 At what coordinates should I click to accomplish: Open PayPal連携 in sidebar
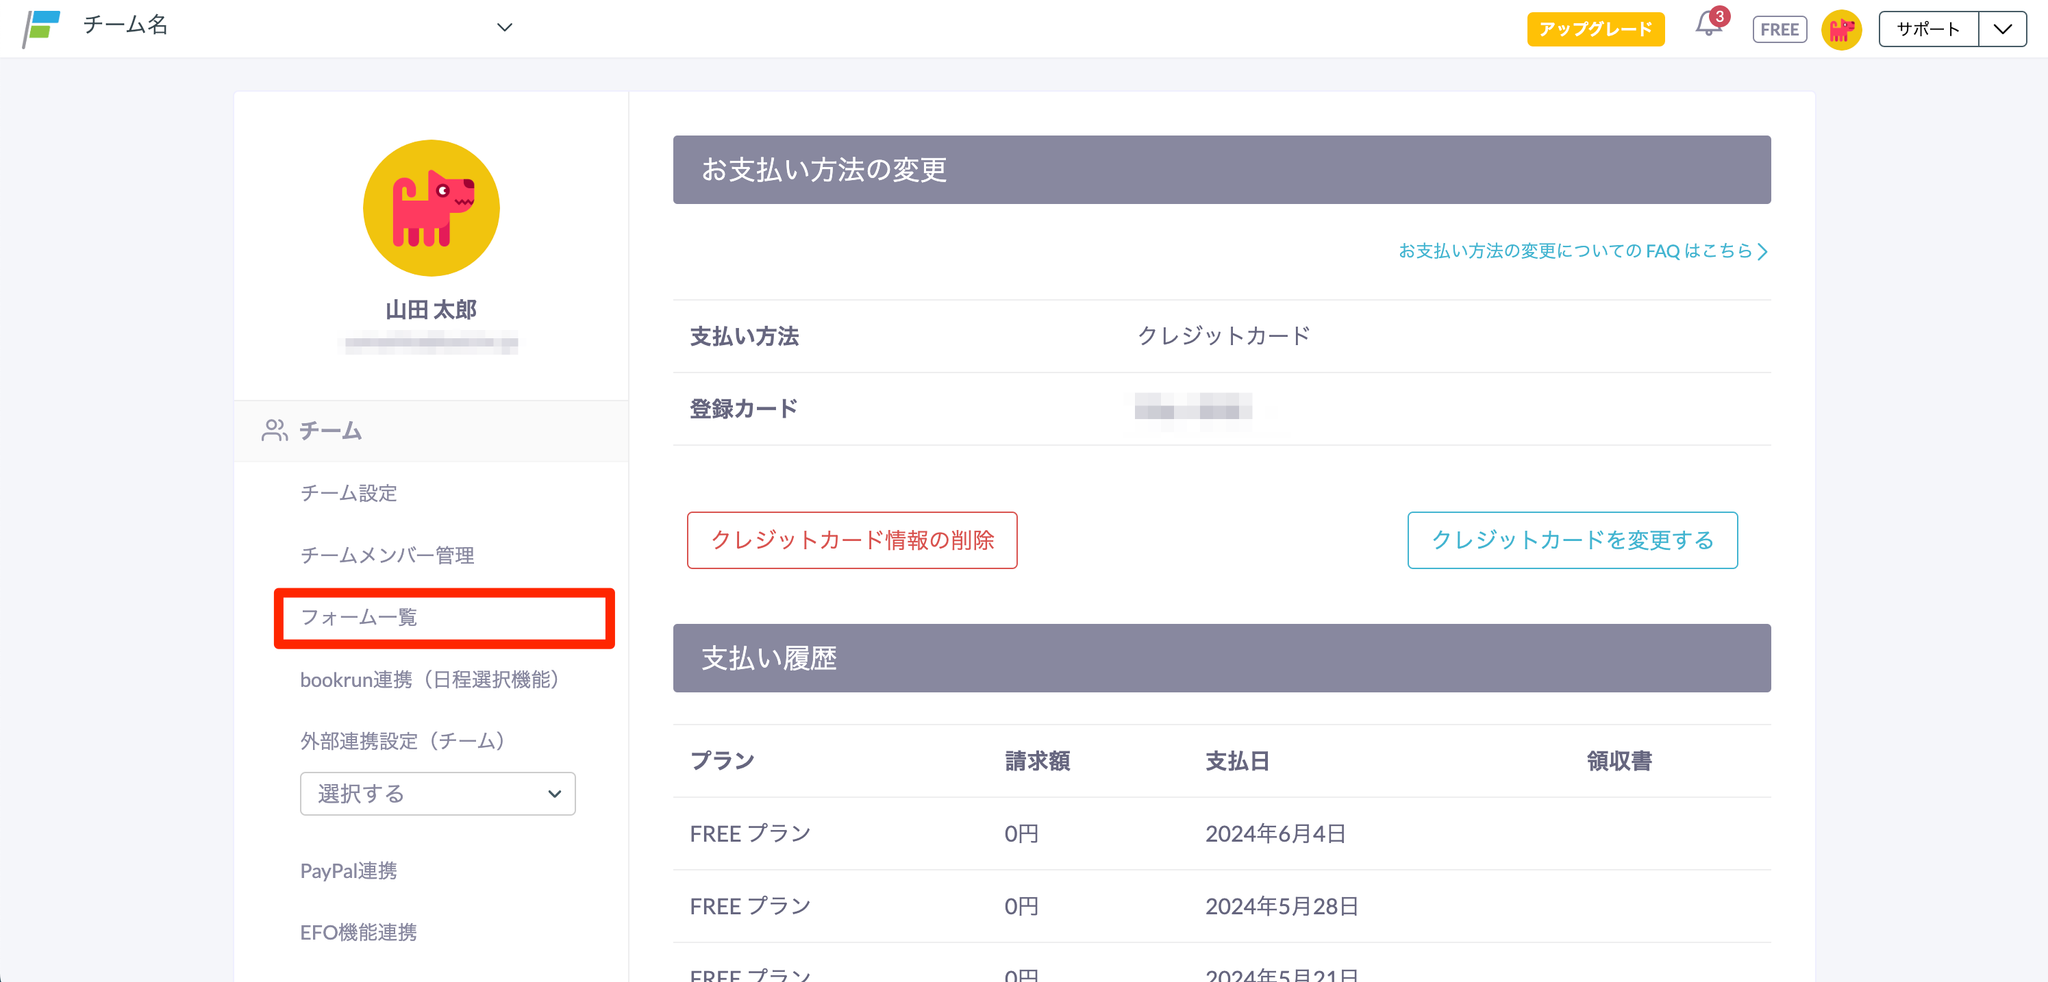349,871
